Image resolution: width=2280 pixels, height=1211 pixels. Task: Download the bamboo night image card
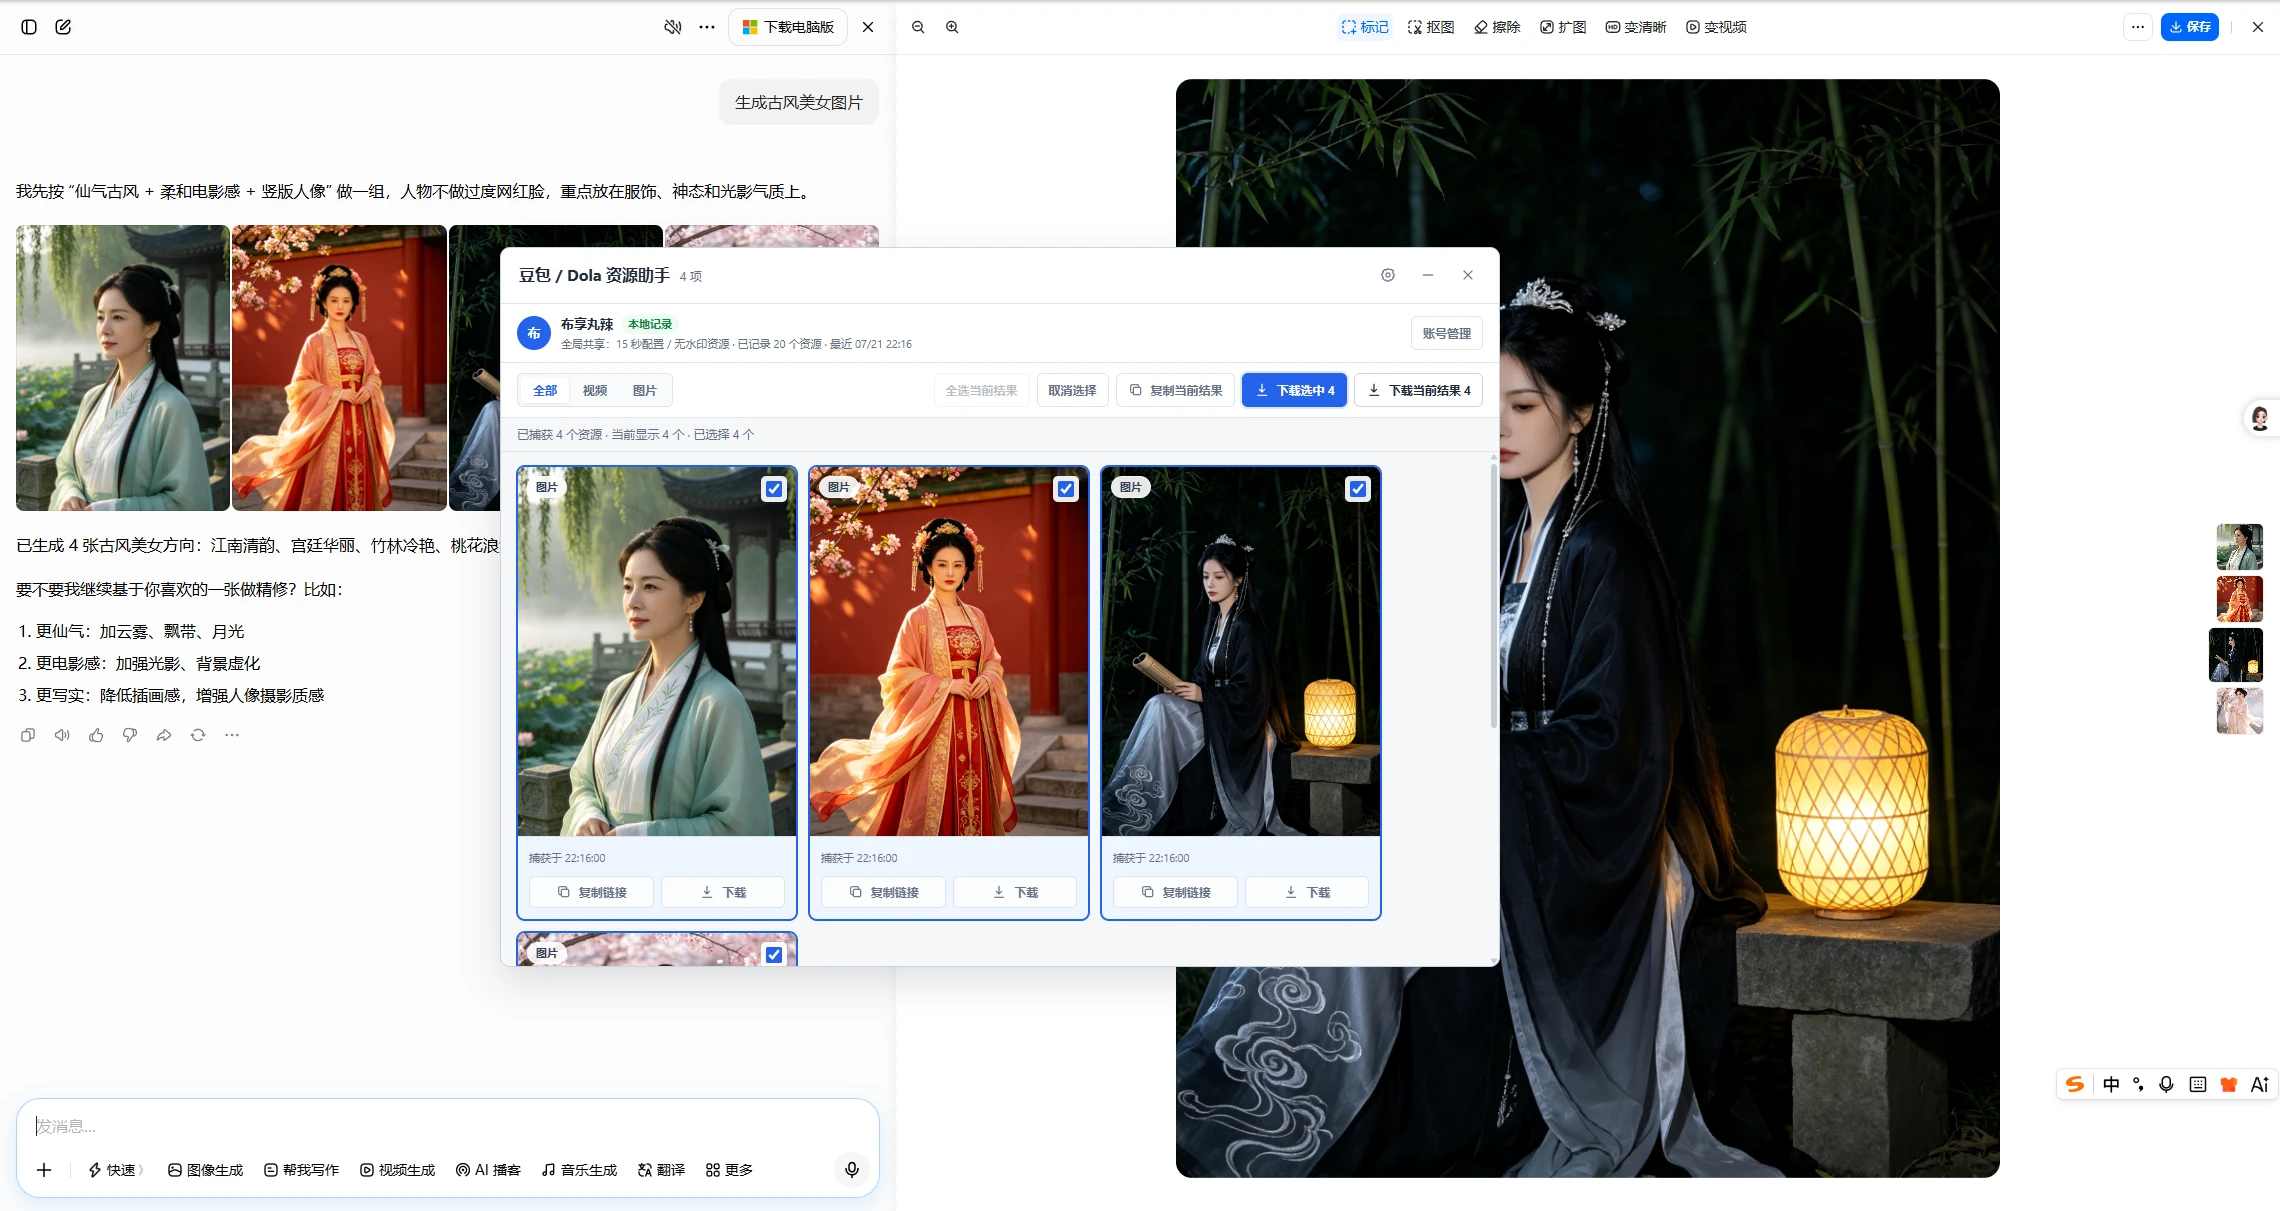(x=1307, y=892)
